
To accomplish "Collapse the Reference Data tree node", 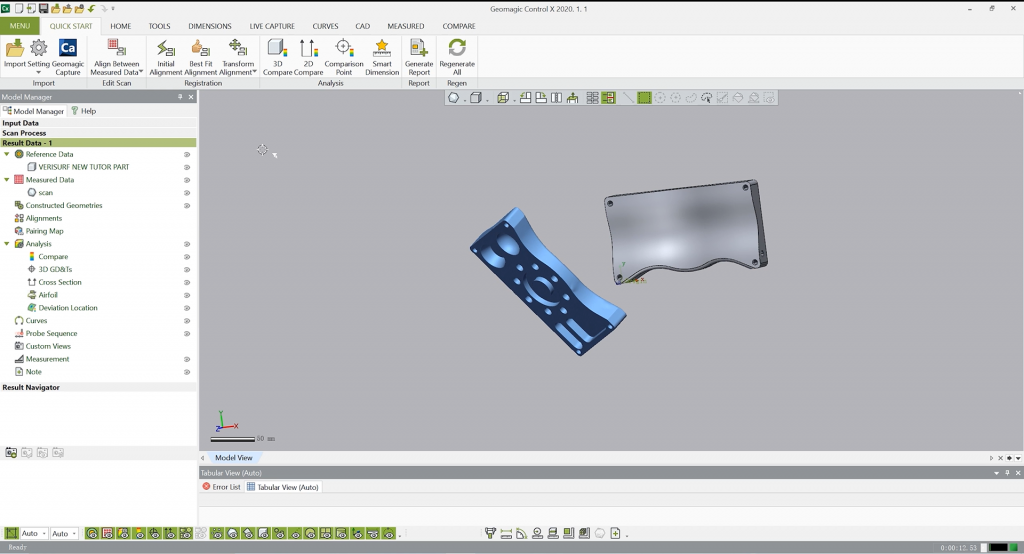I will point(7,154).
